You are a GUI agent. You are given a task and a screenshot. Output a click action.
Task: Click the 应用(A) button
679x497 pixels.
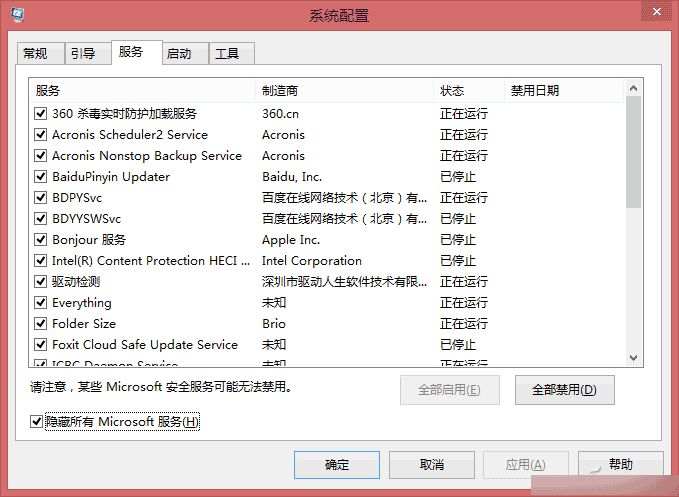pyautogui.click(x=526, y=465)
